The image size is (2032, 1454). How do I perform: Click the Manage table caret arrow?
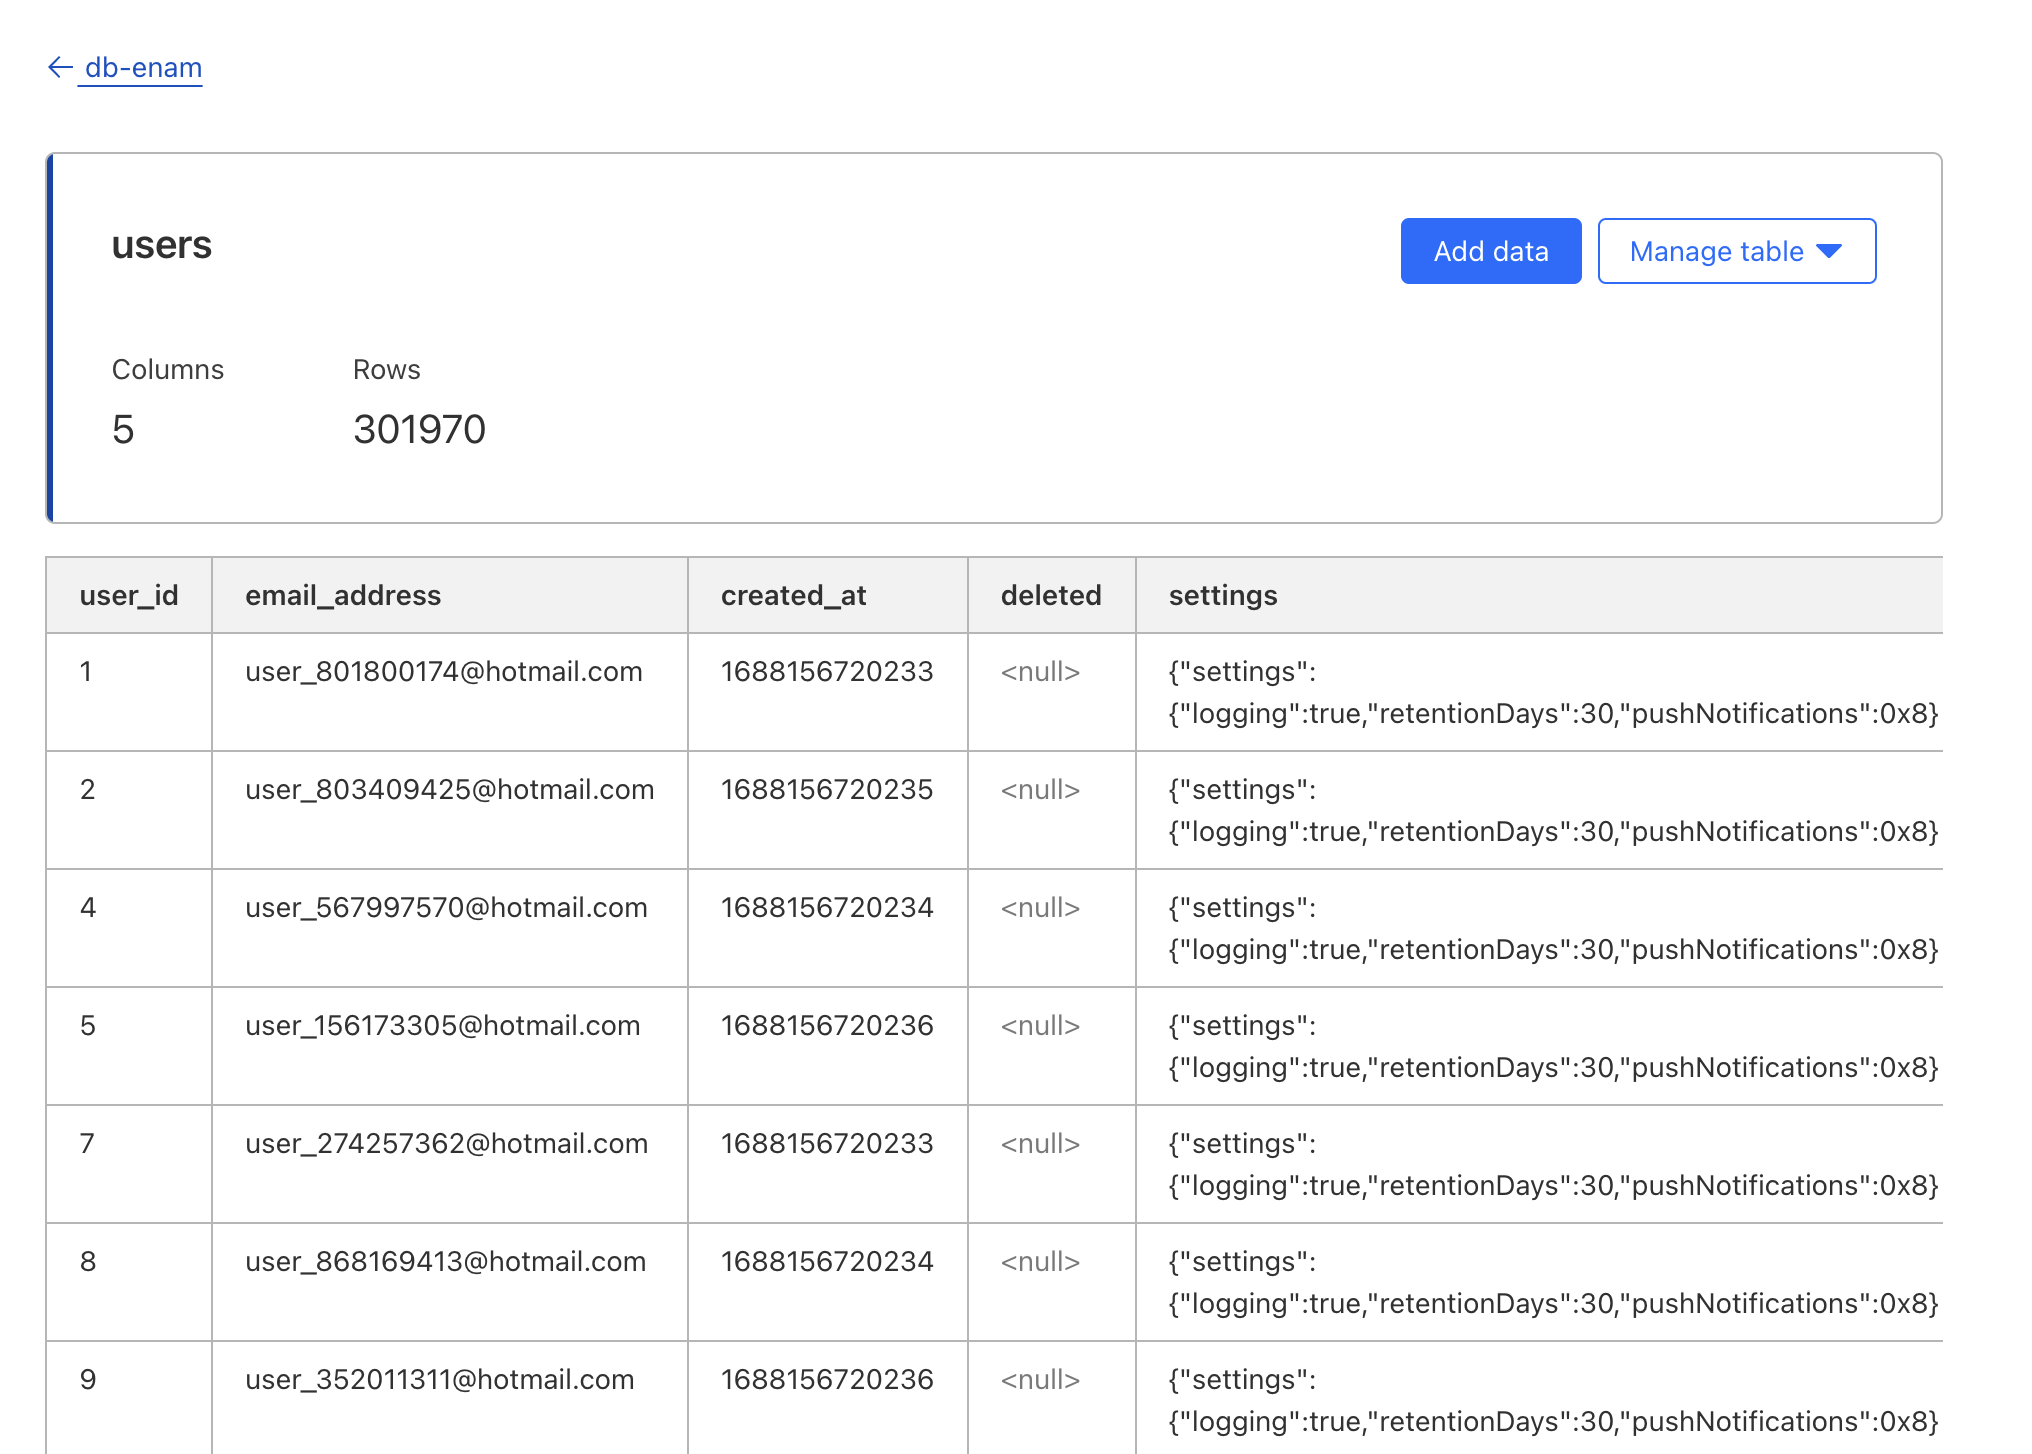click(1829, 251)
